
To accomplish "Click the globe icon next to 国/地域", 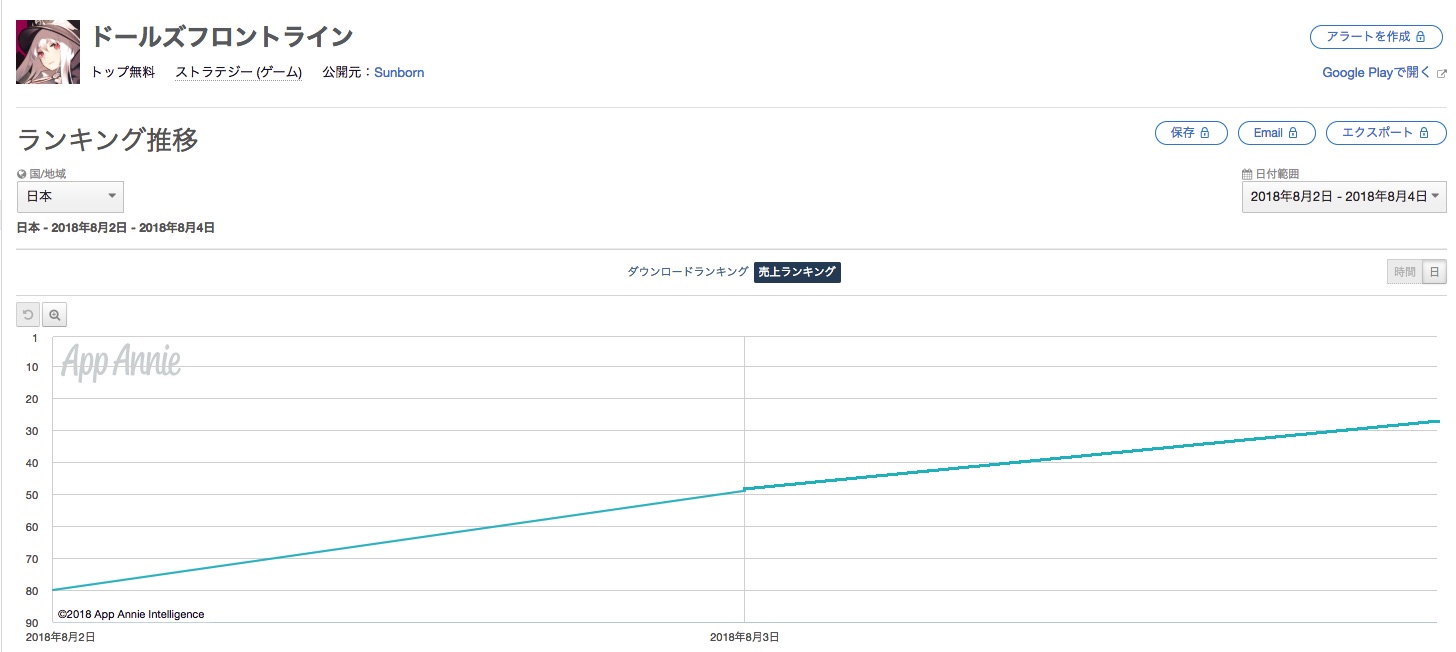I will tap(22, 173).
